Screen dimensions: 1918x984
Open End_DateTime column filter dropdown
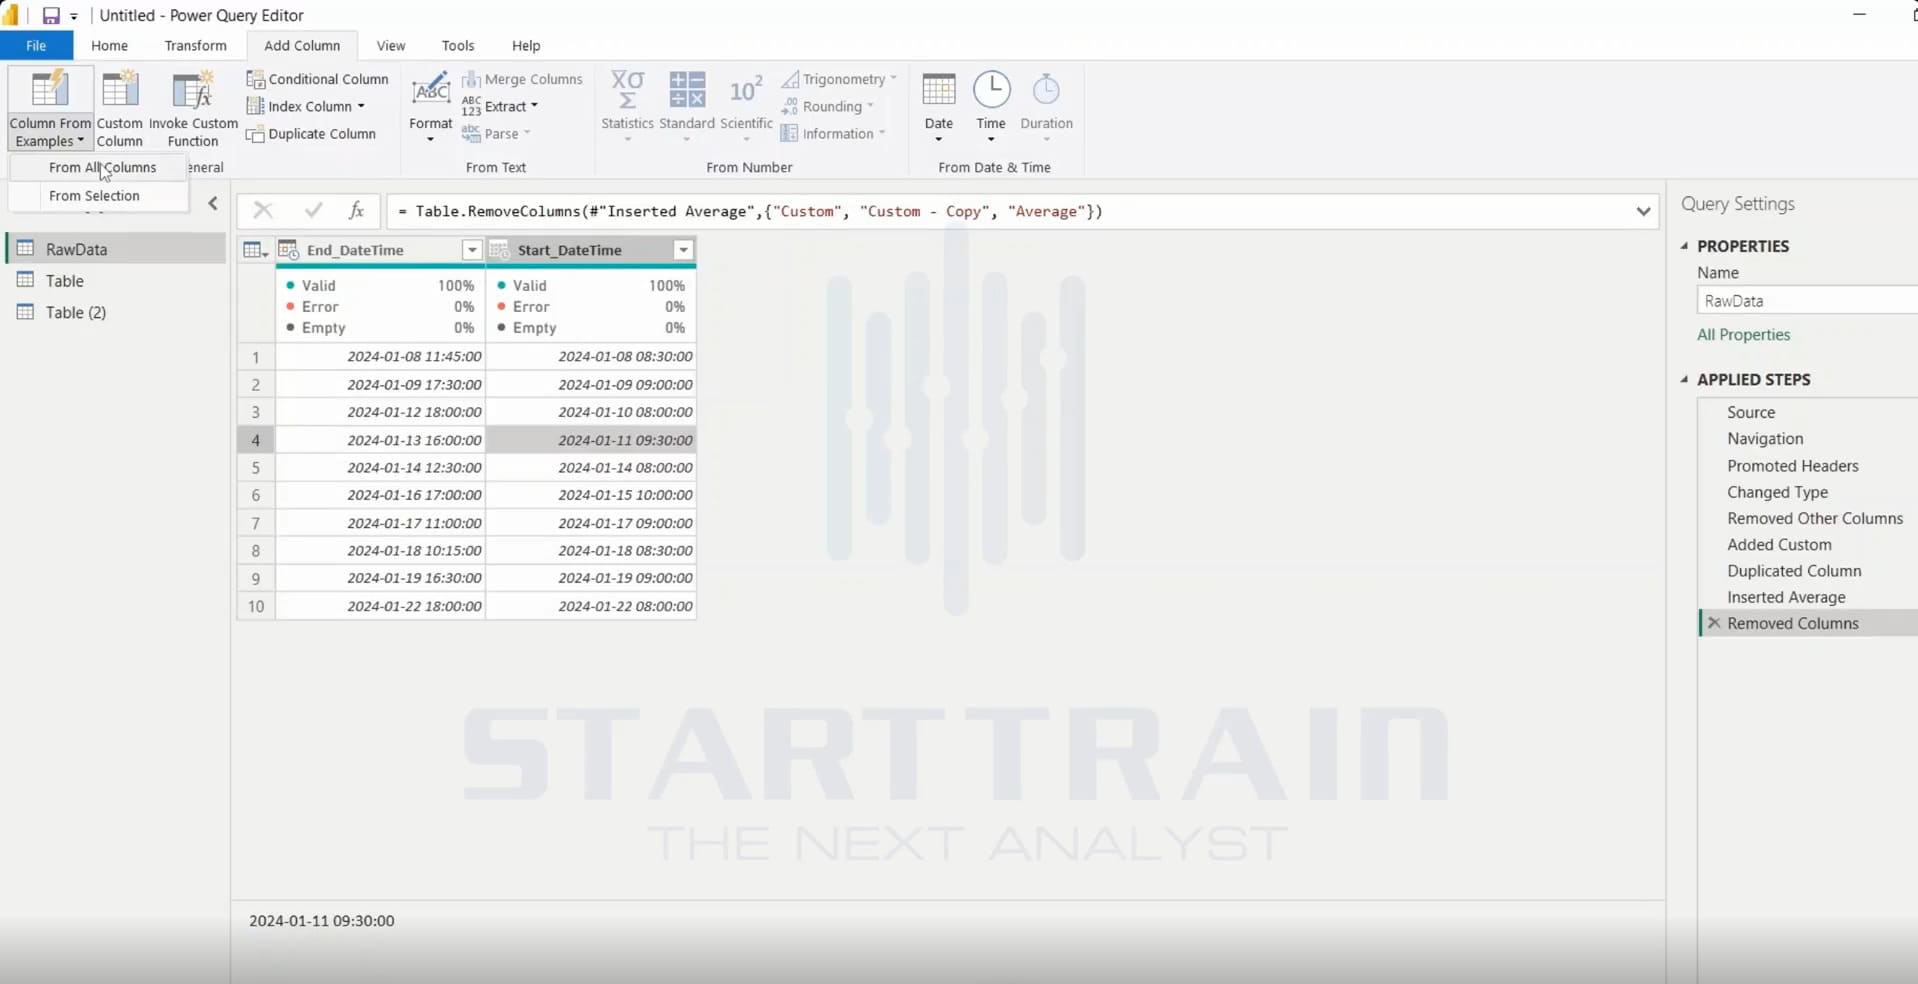coord(472,250)
